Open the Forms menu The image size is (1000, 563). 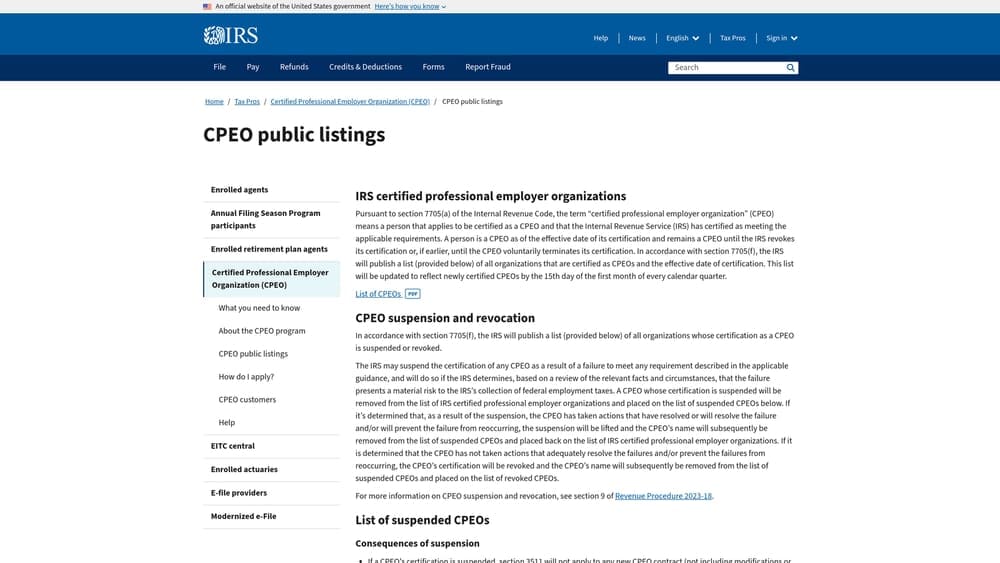click(x=433, y=67)
